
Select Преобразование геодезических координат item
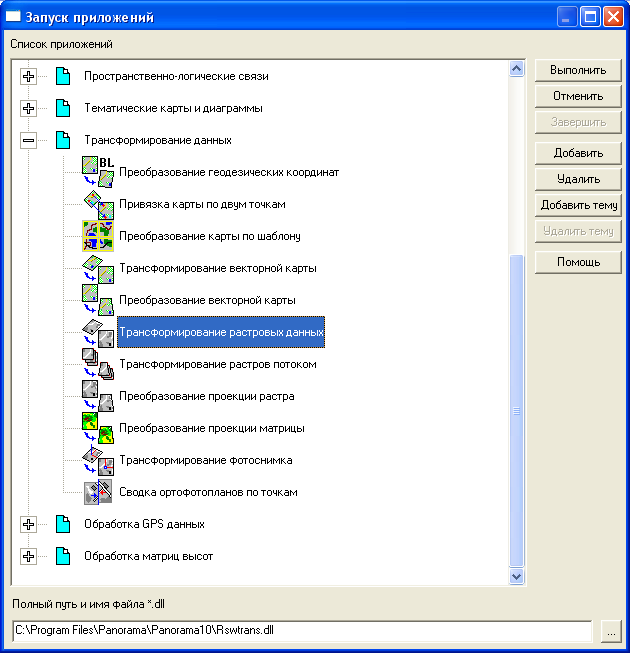point(229,172)
